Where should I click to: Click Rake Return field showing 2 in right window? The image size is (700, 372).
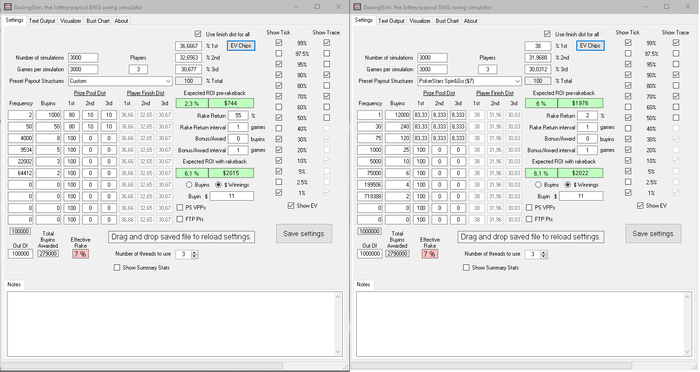point(587,116)
